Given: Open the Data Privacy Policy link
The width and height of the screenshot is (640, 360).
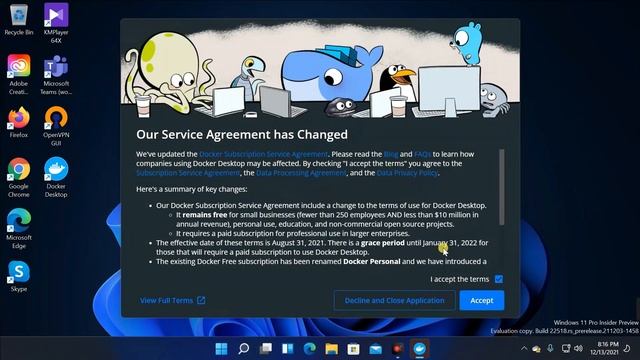Looking at the screenshot, I should point(407,173).
